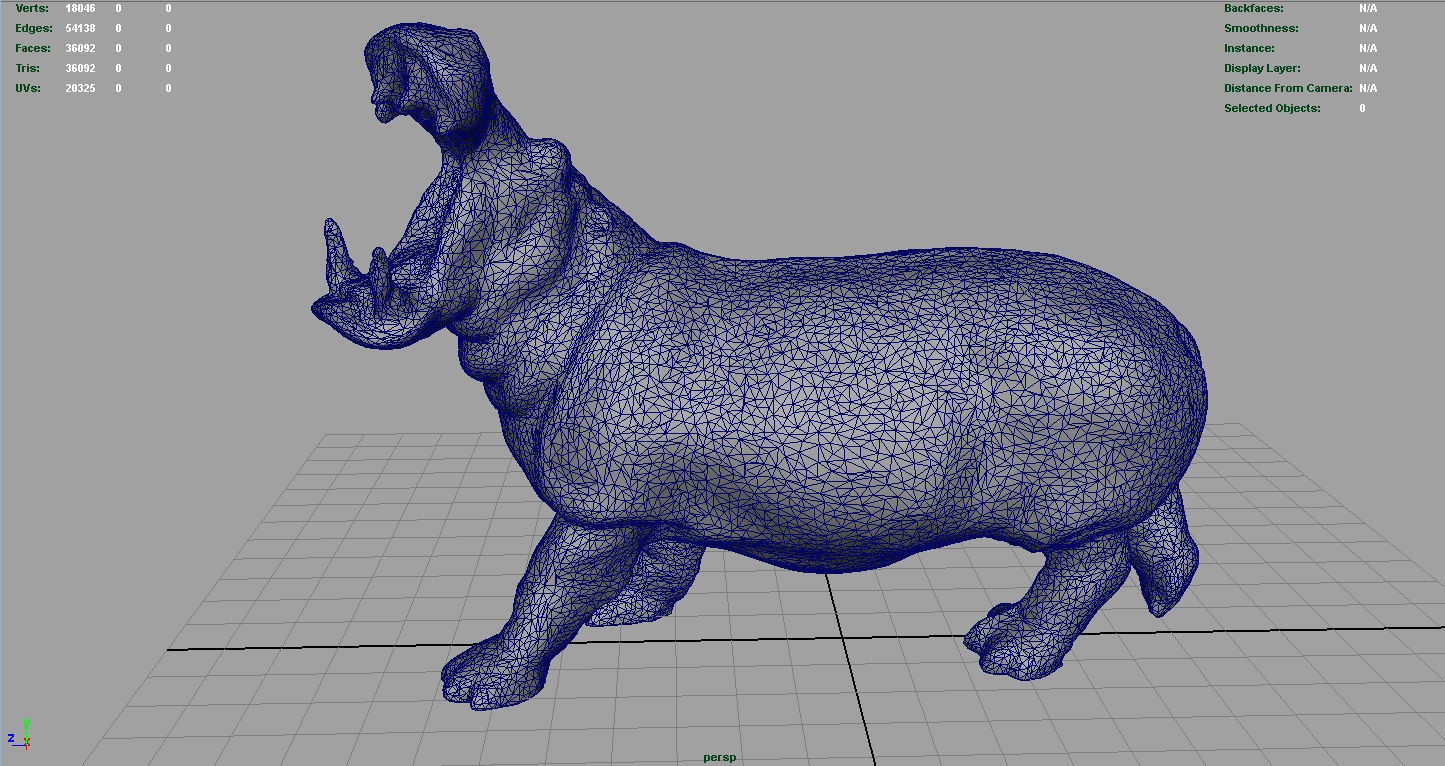Click the N/A value beside Instance
The width and height of the screenshot is (1445, 766).
(1368, 48)
